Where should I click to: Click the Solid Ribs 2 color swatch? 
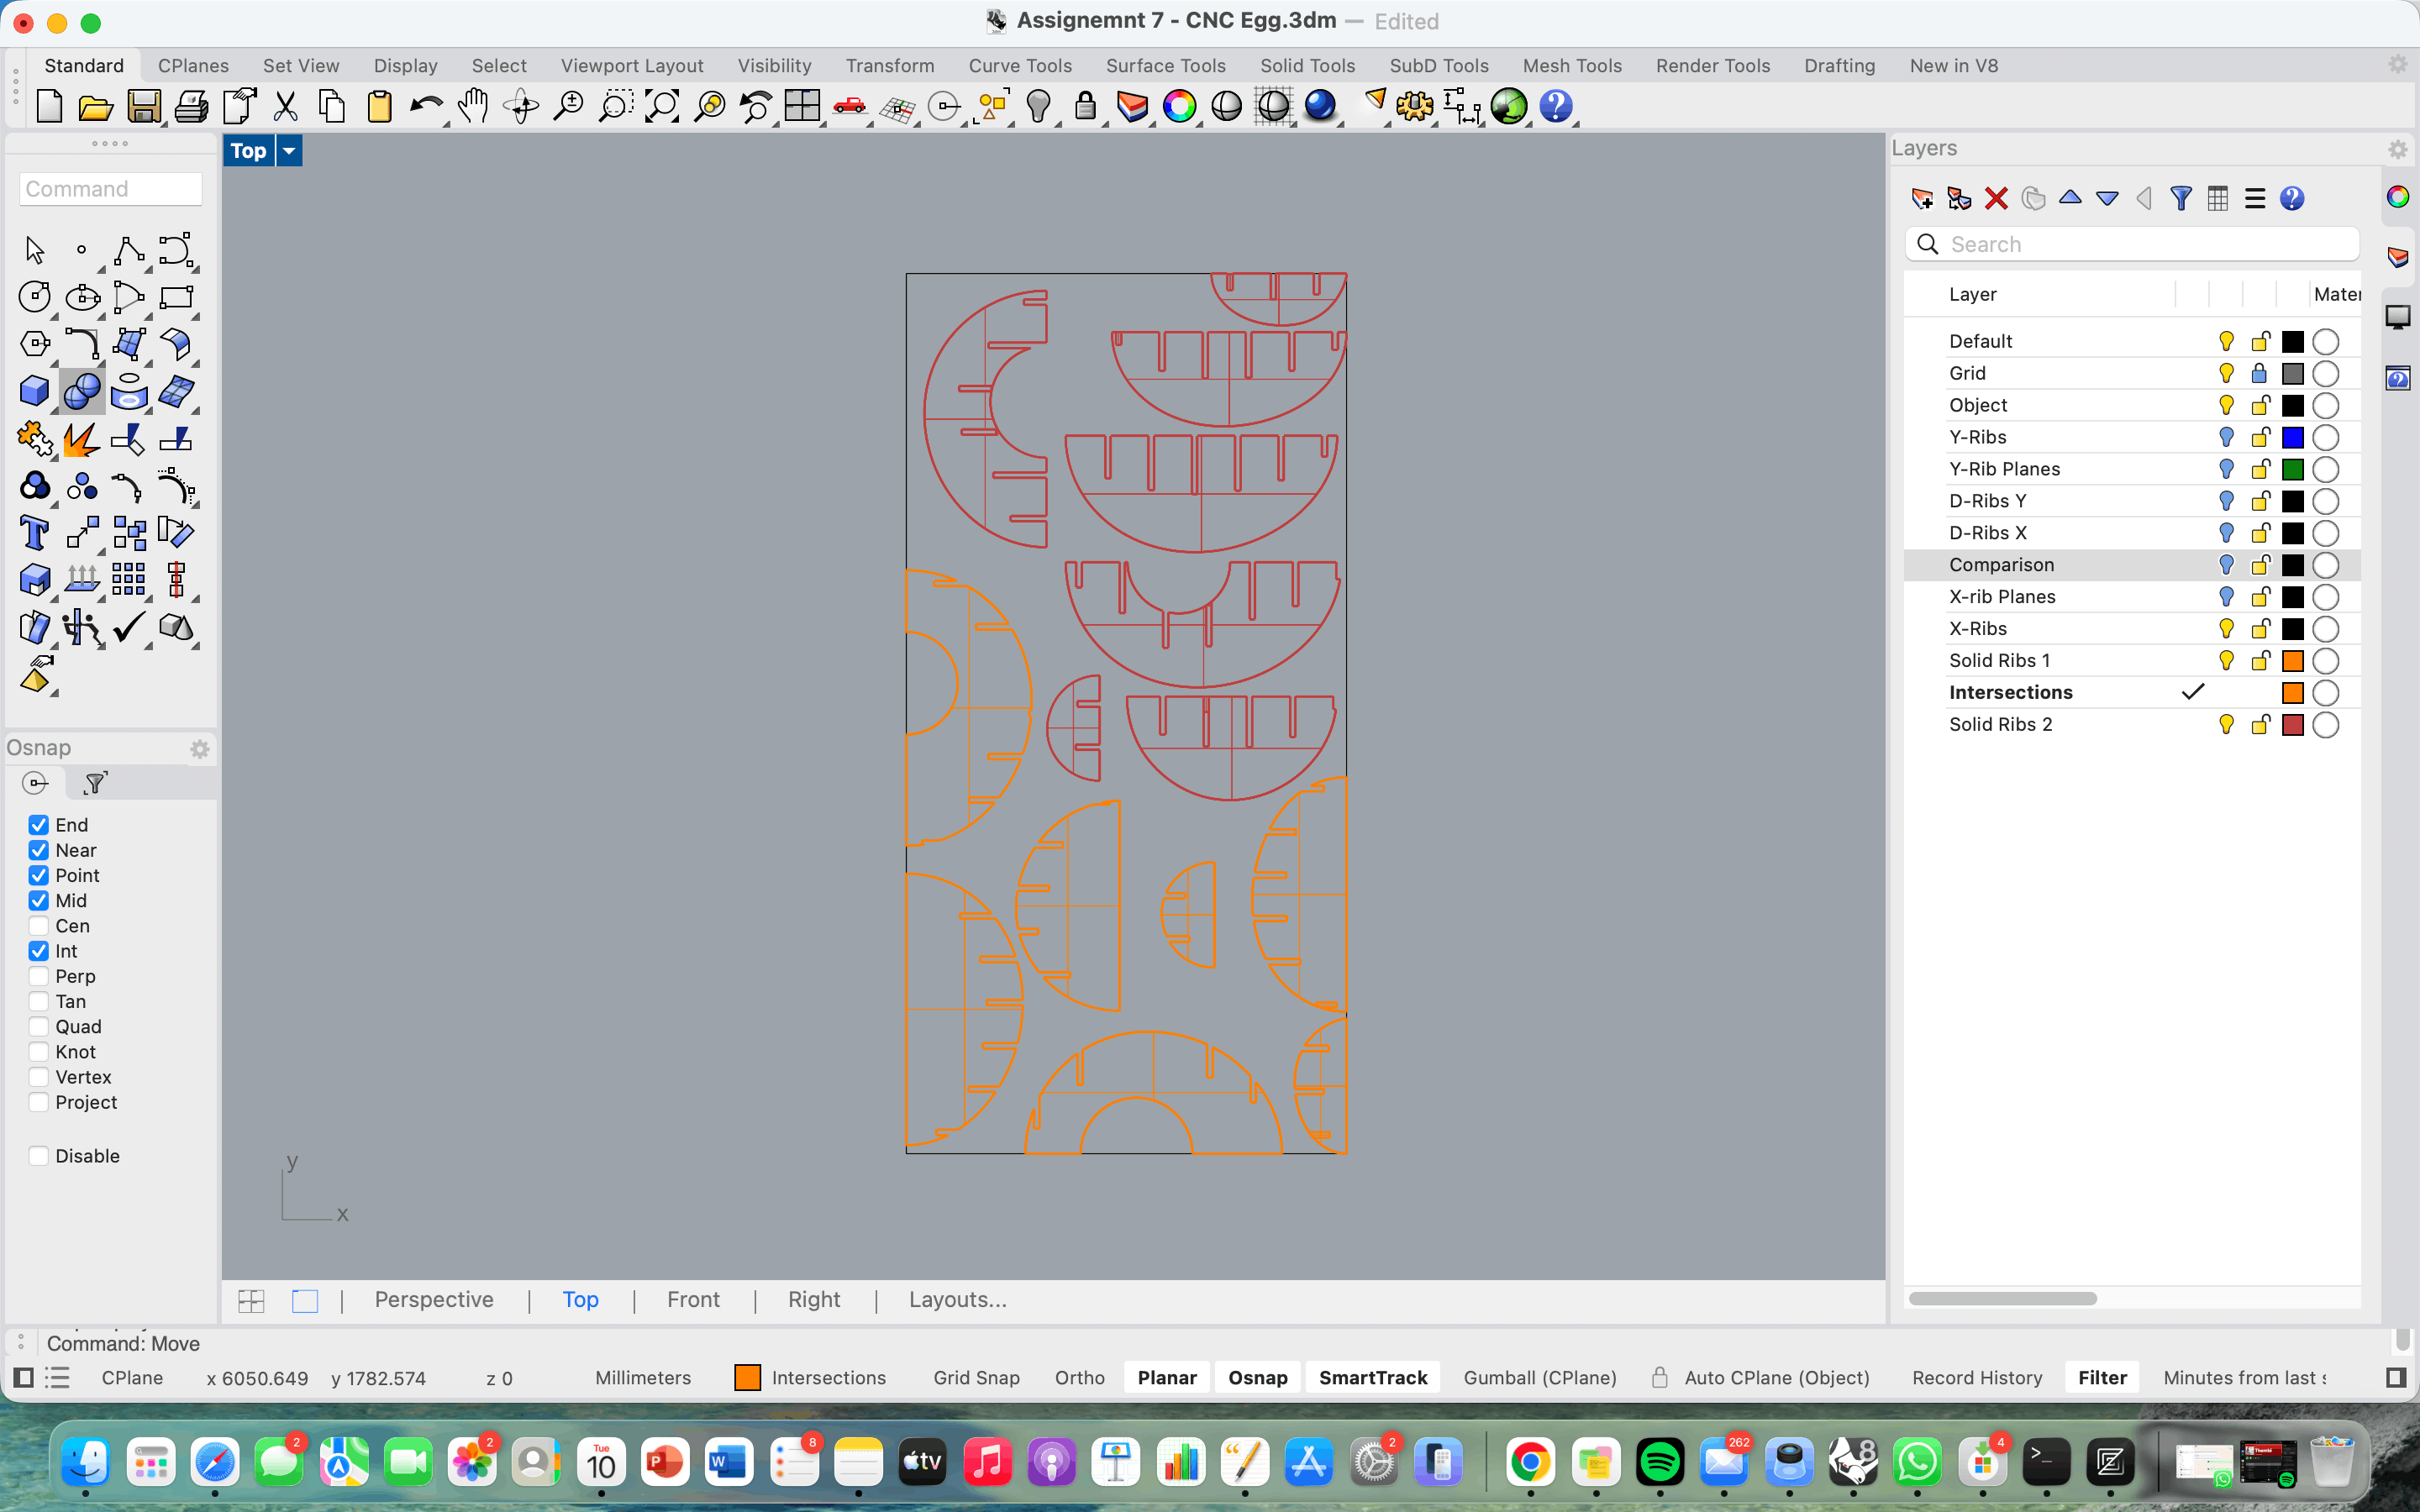click(x=2292, y=724)
